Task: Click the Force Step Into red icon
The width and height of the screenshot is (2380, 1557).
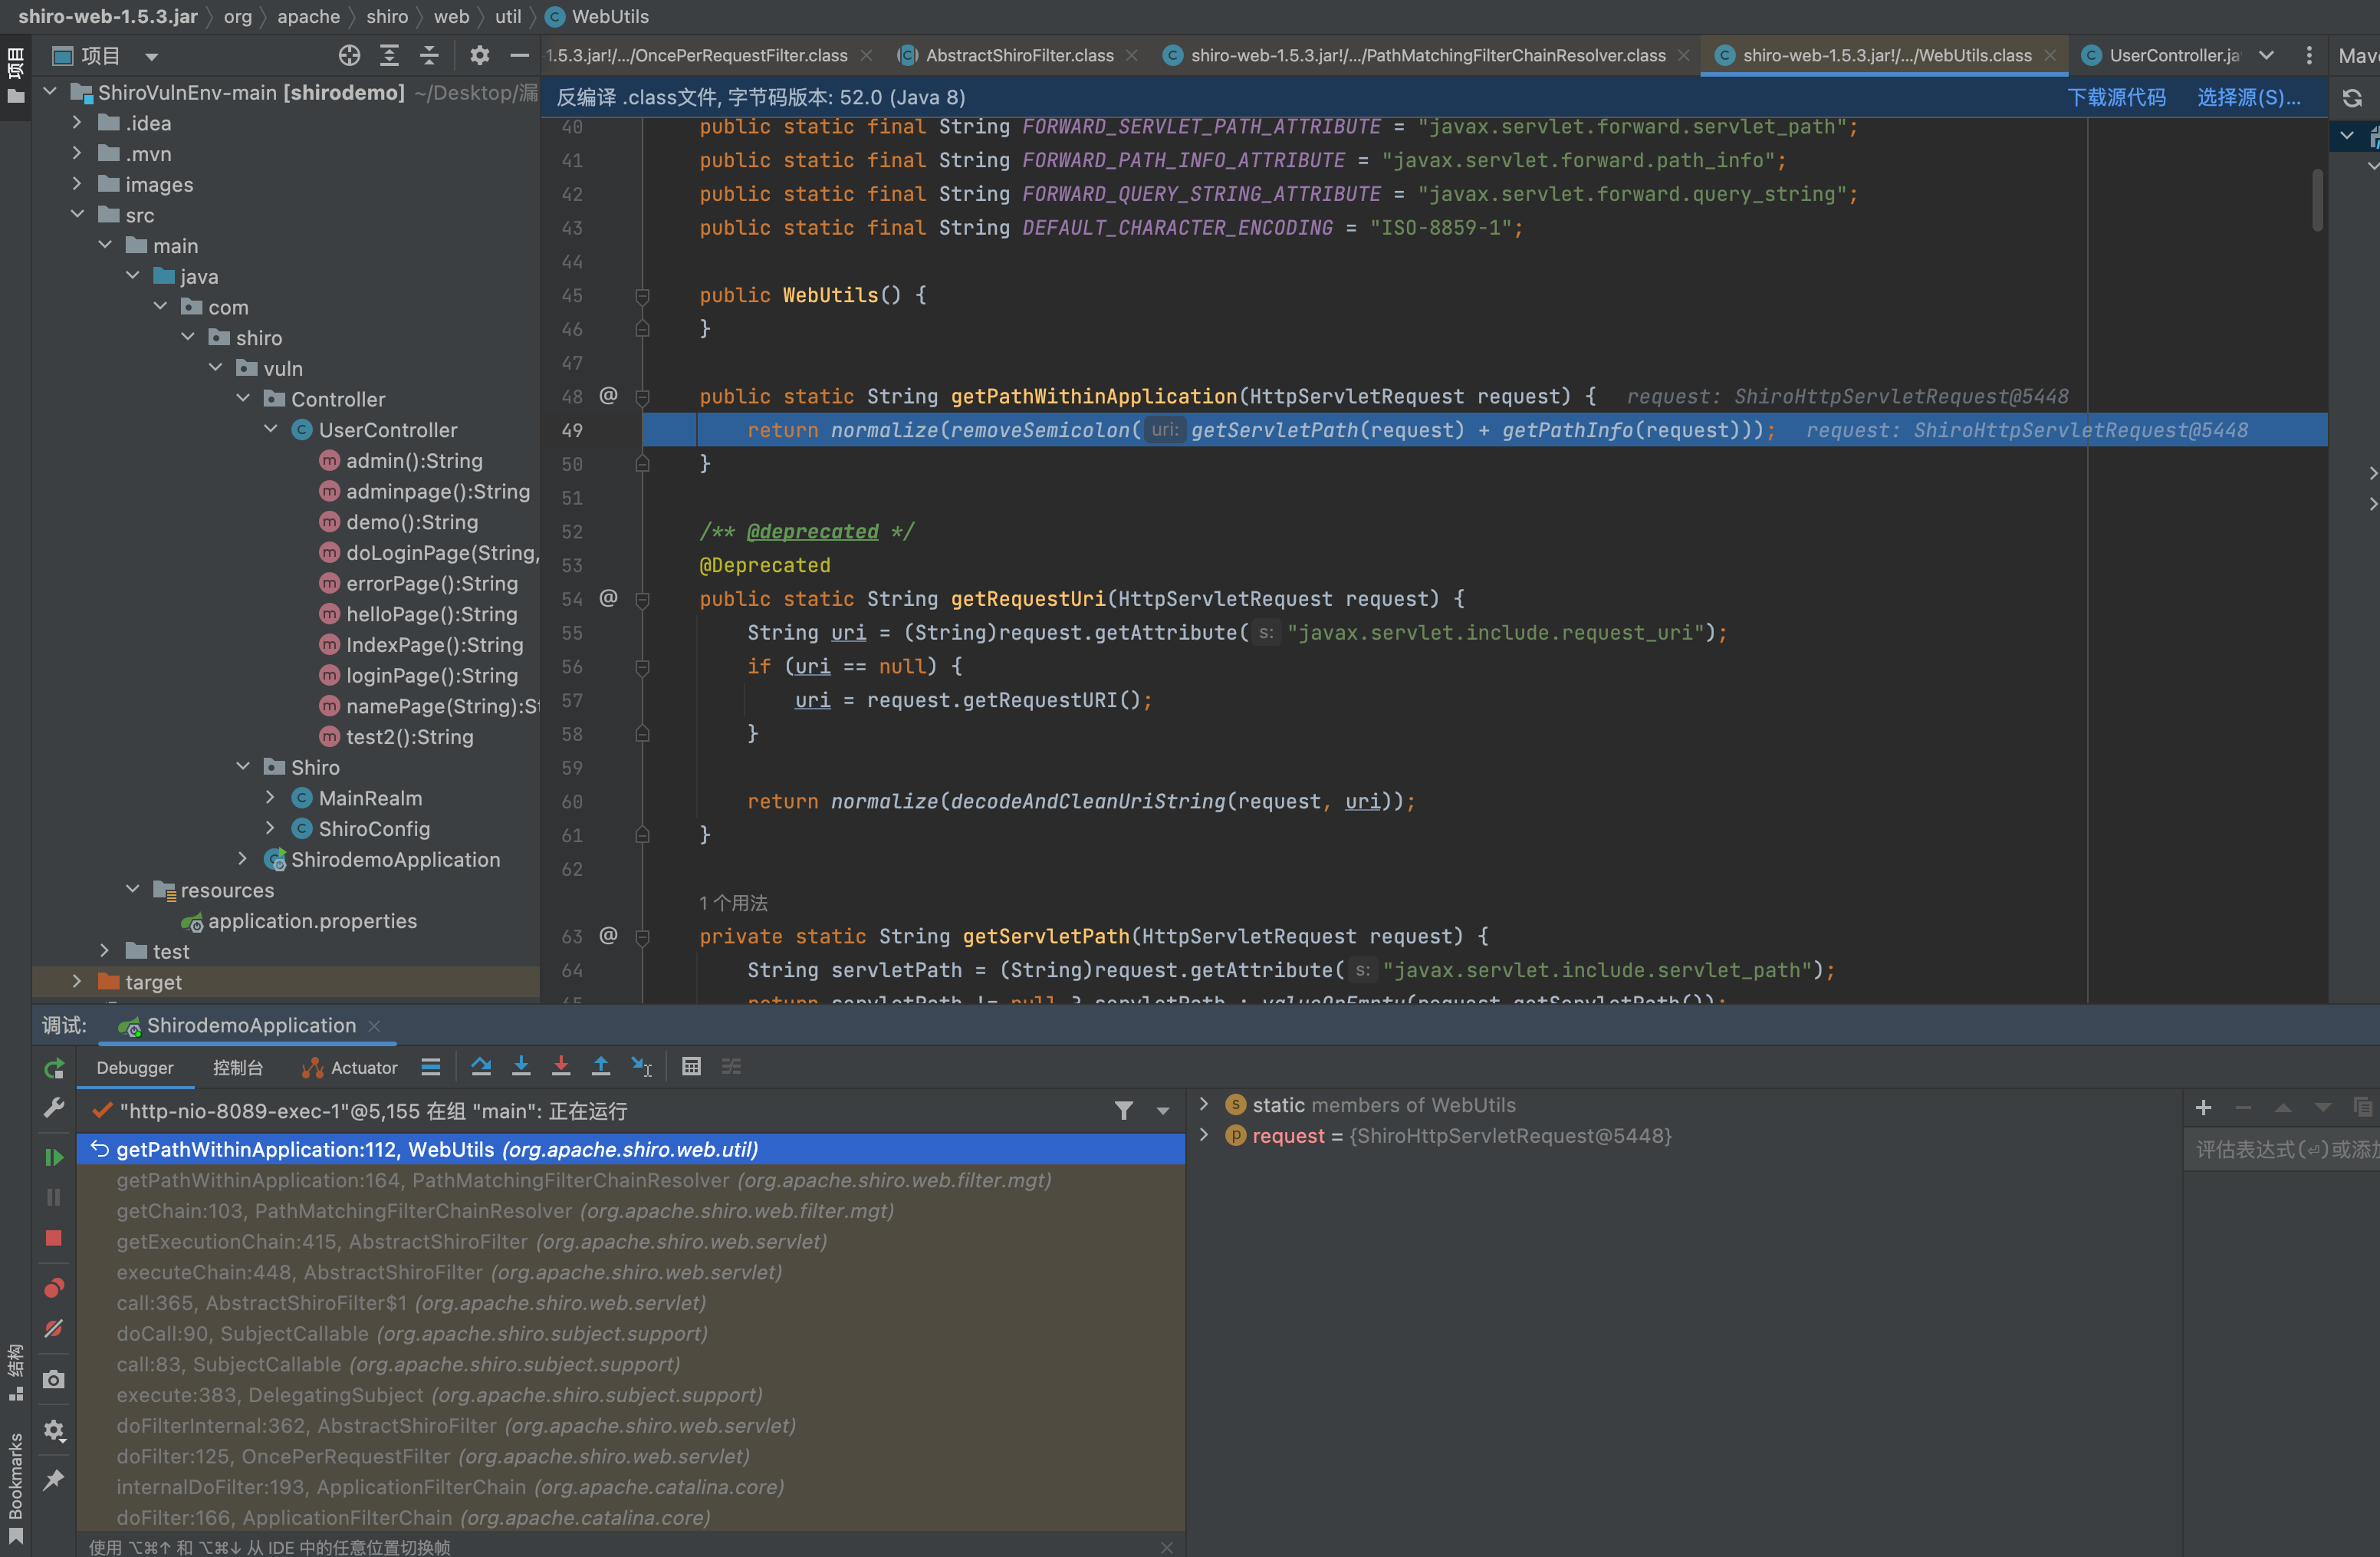Action: point(561,1067)
